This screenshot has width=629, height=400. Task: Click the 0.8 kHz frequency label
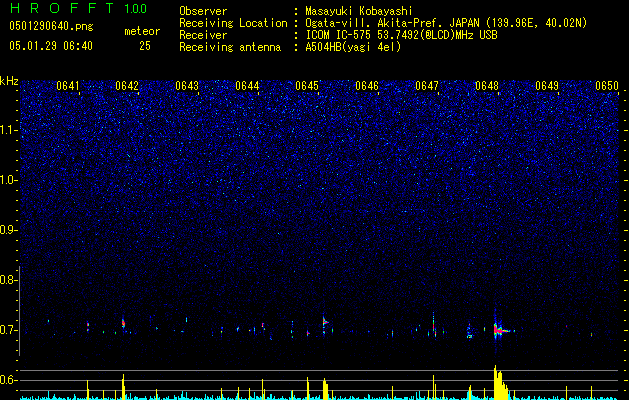8,280
